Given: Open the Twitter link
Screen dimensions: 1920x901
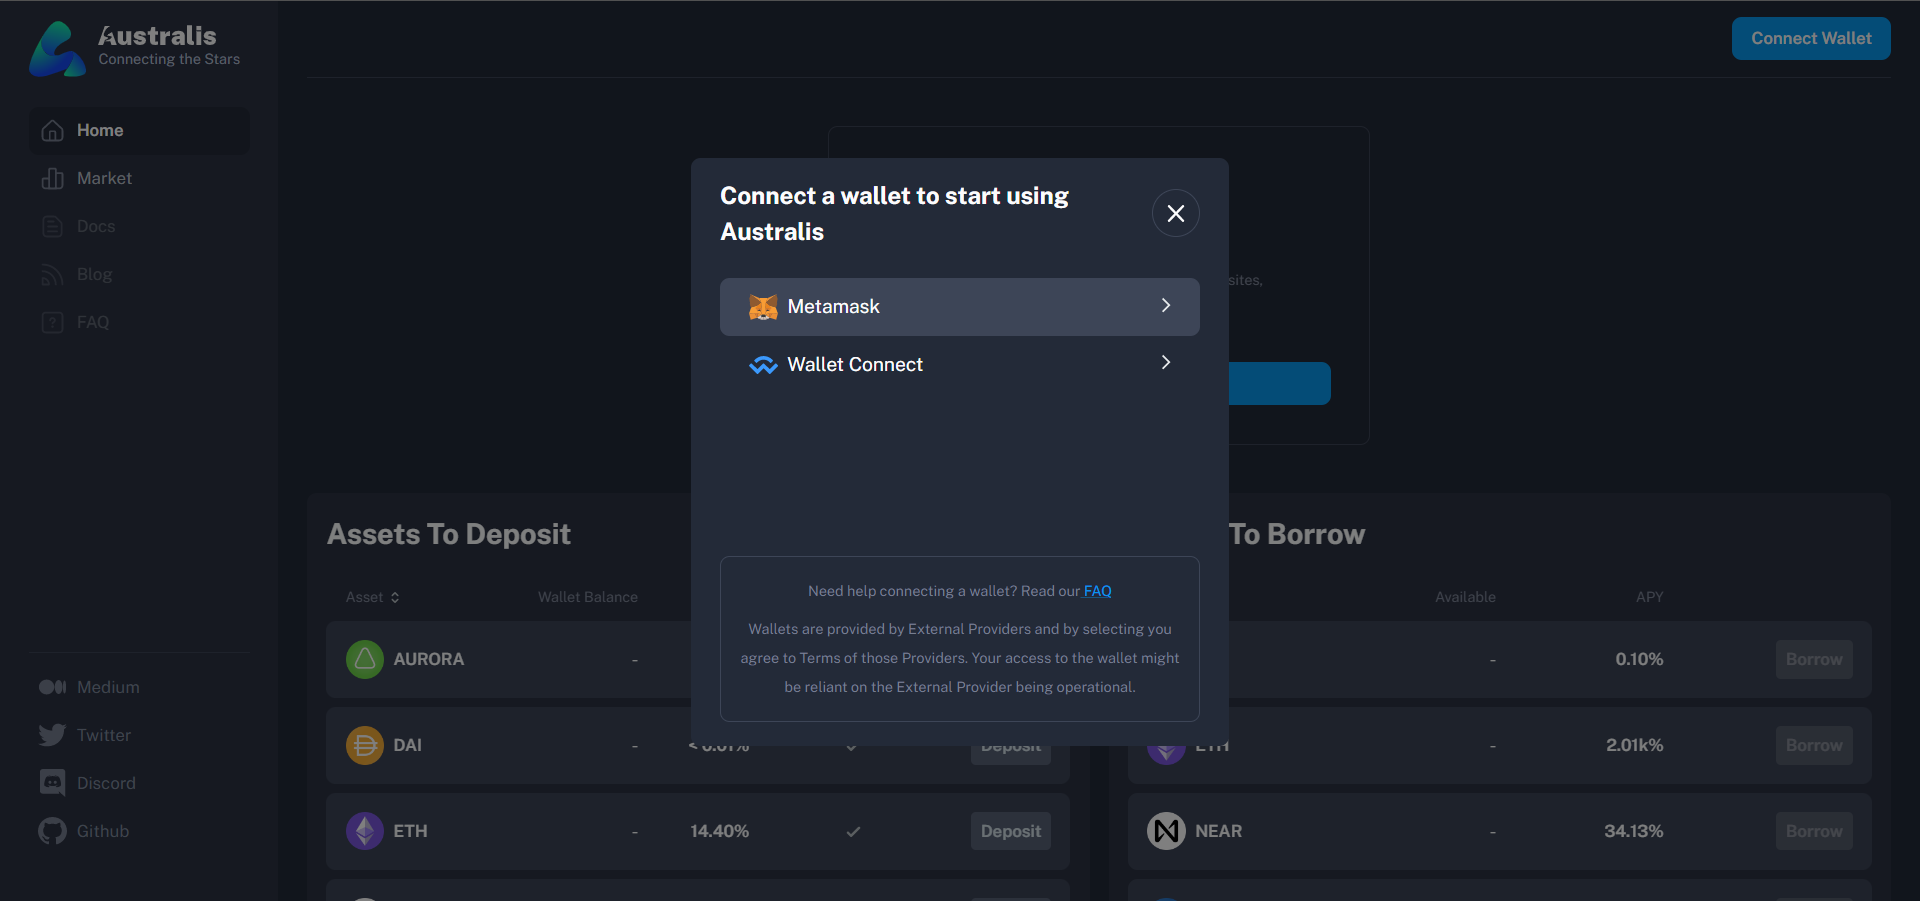Looking at the screenshot, I should coord(104,735).
